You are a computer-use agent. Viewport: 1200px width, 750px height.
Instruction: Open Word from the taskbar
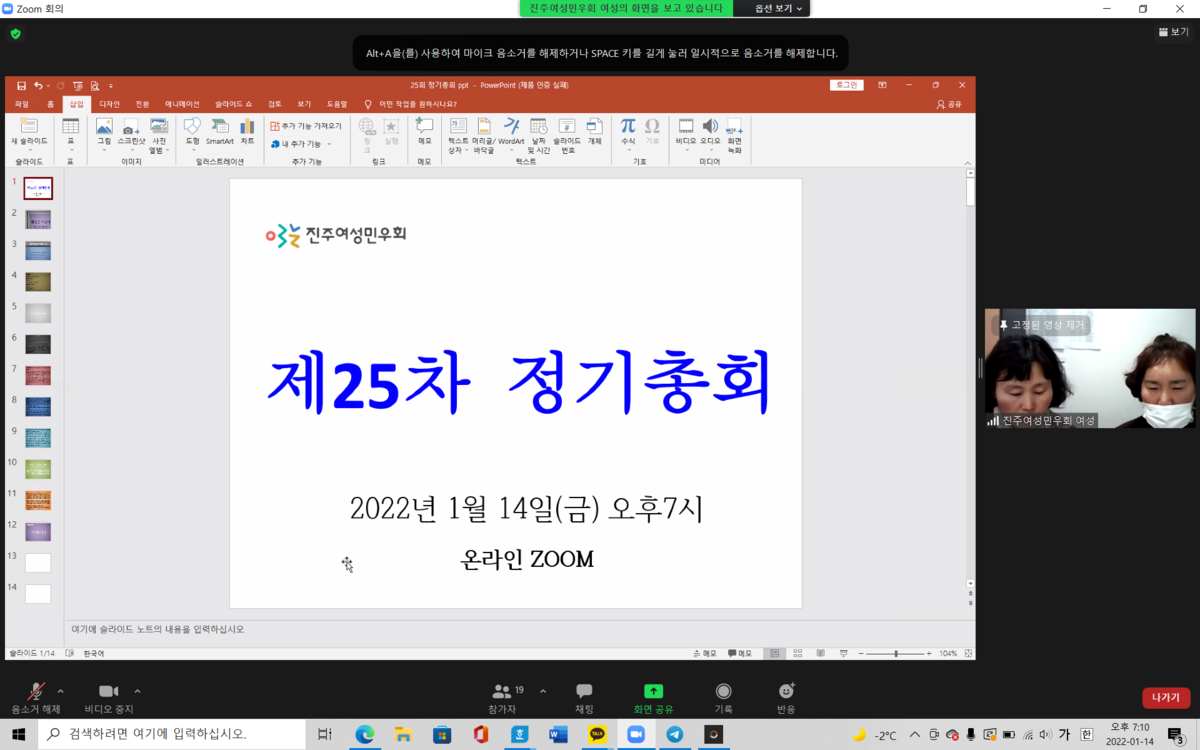point(558,735)
